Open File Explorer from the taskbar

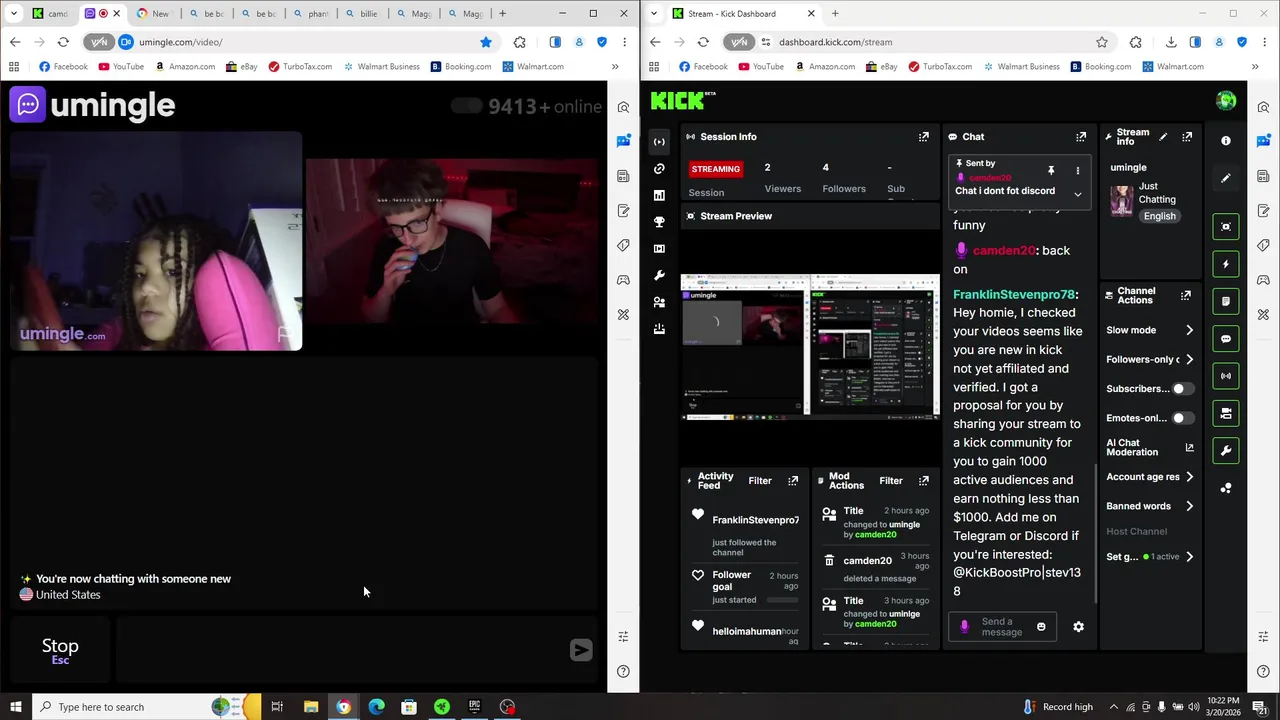pos(310,707)
